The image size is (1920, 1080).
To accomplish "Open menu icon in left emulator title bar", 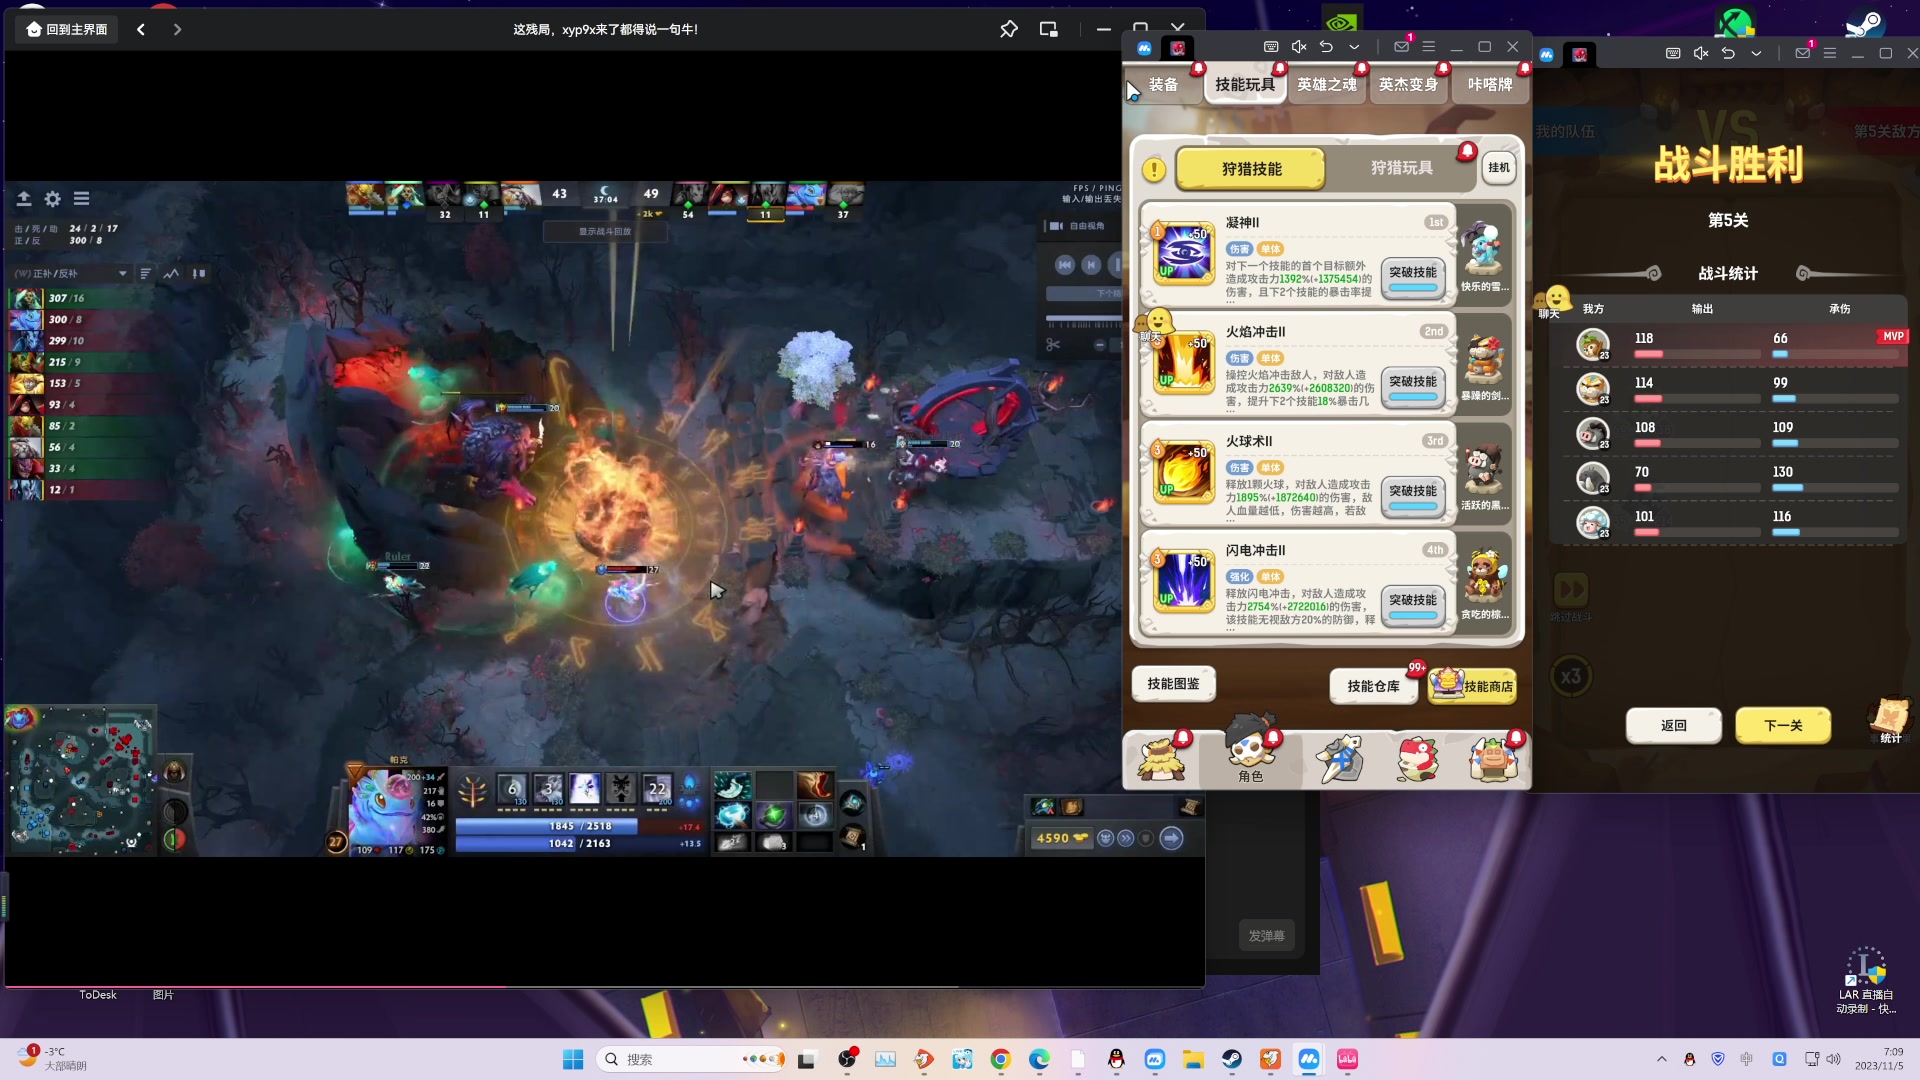I will pos(1428,47).
